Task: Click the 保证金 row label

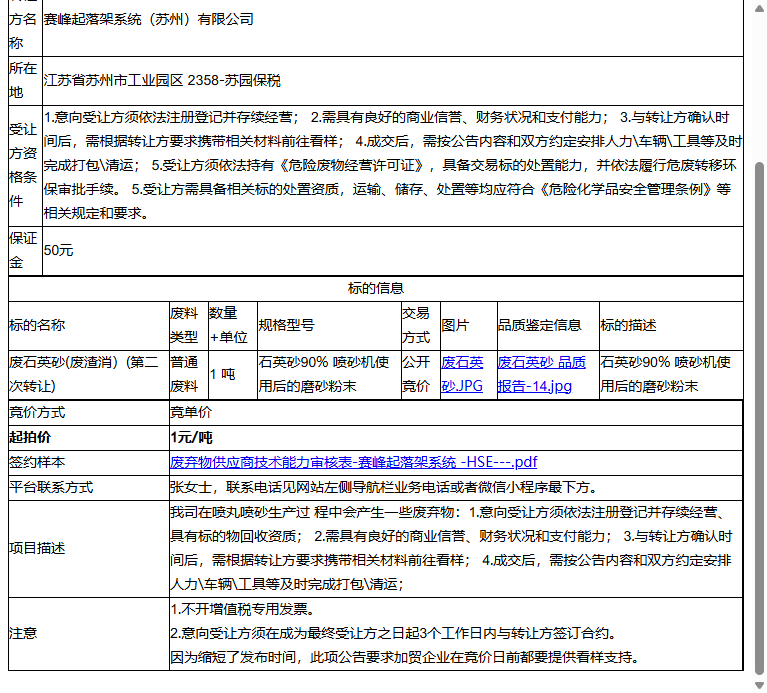Action: click(x=23, y=251)
